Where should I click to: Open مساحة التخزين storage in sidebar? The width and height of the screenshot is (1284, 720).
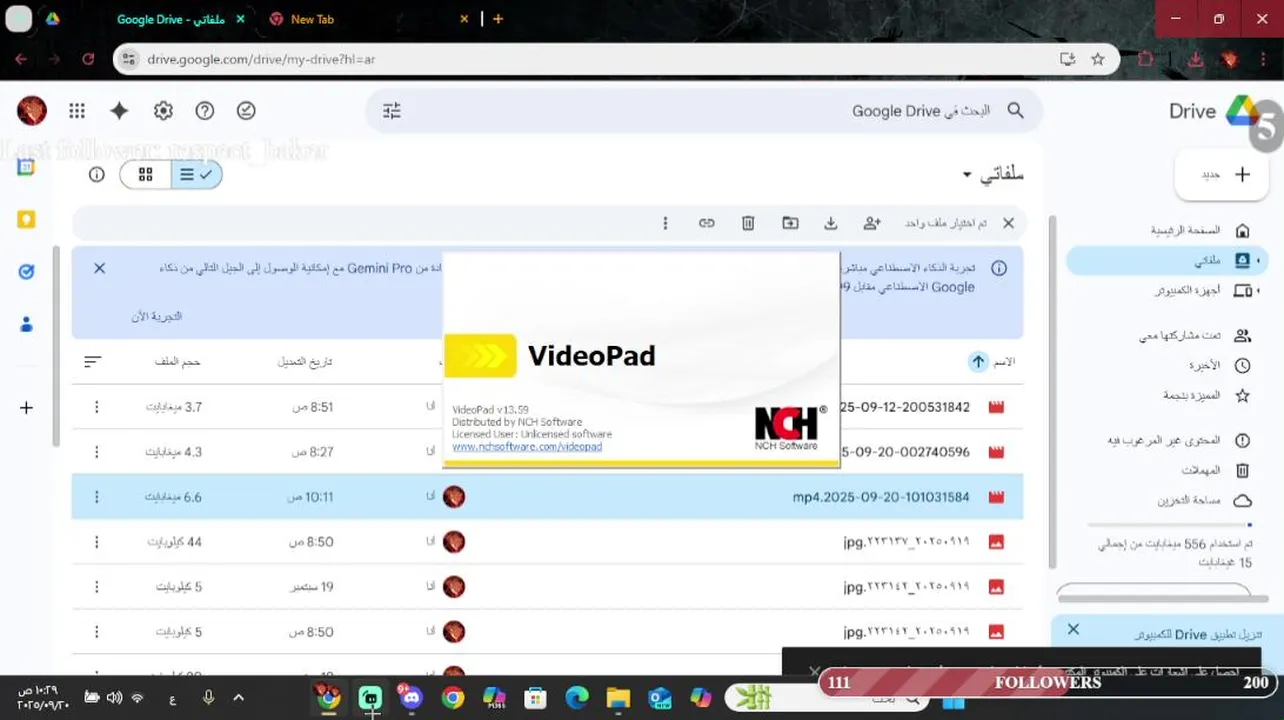point(1204,500)
